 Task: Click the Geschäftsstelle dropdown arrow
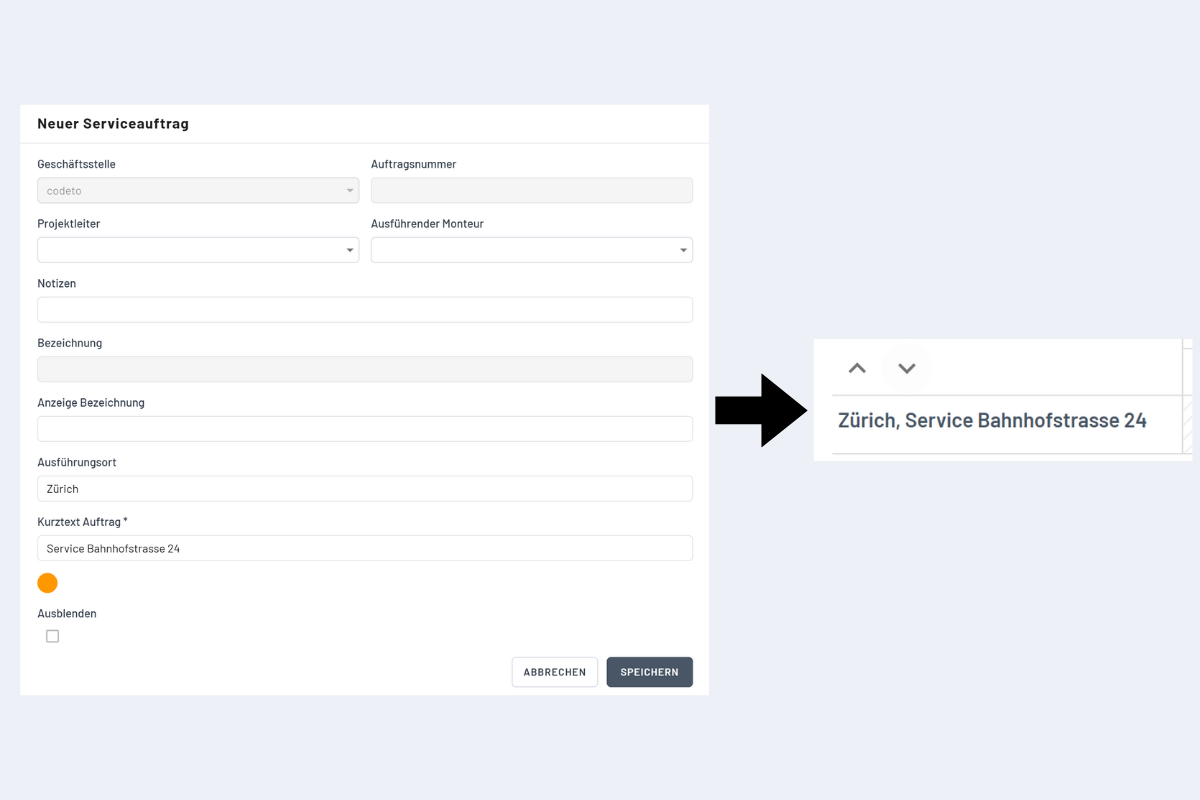pyautogui.click(x=349, y=190)
